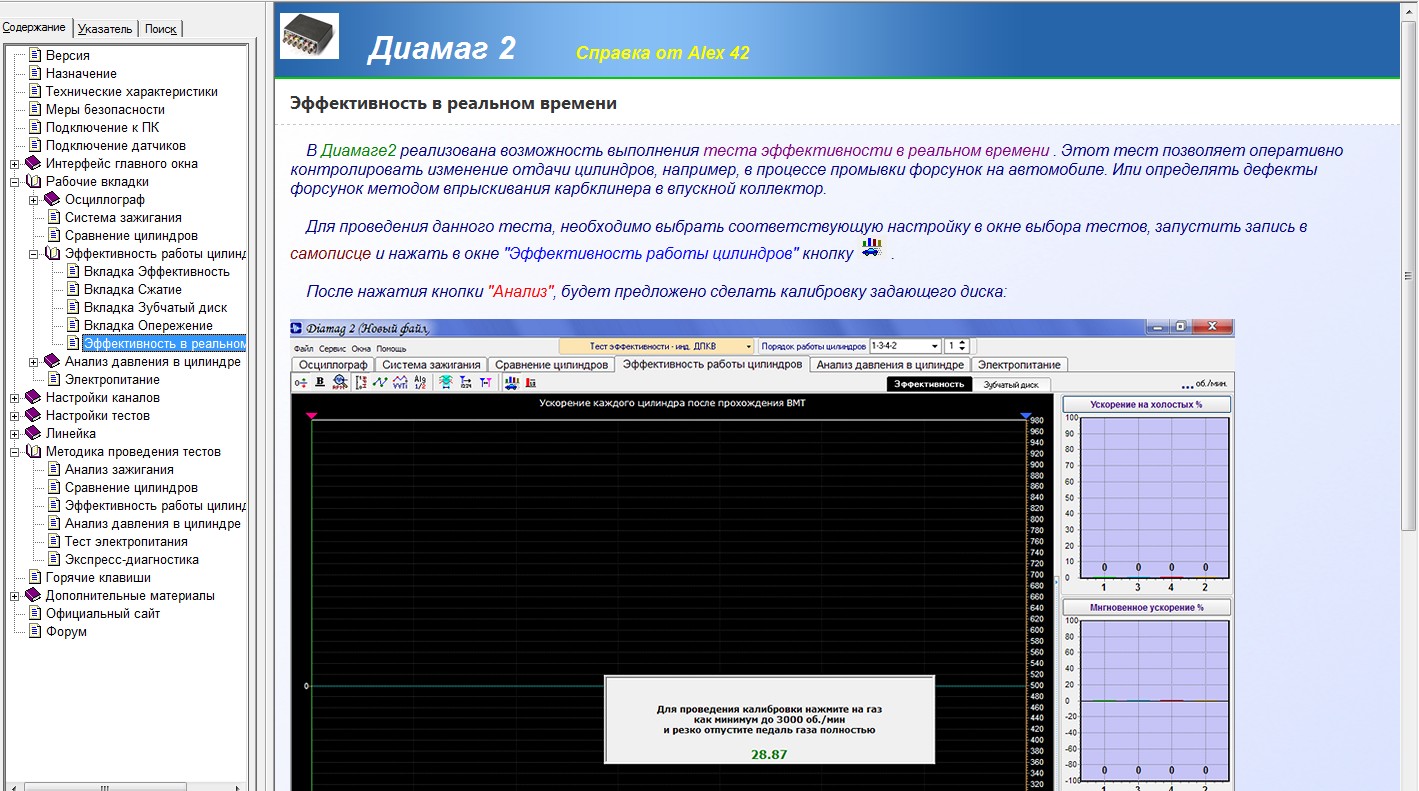Click the pink triangle marker on the graph

pos(311,415)
